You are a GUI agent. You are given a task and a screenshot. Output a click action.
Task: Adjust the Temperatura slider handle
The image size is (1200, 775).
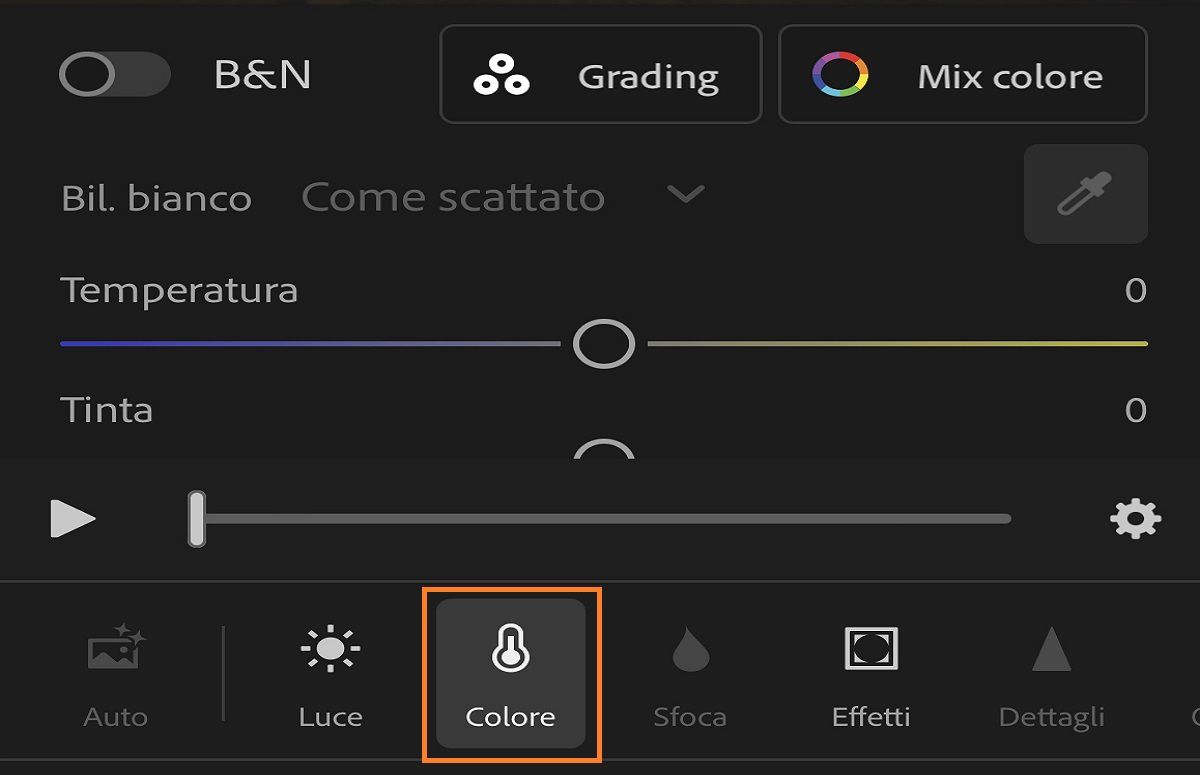click(x=603, y=344)
